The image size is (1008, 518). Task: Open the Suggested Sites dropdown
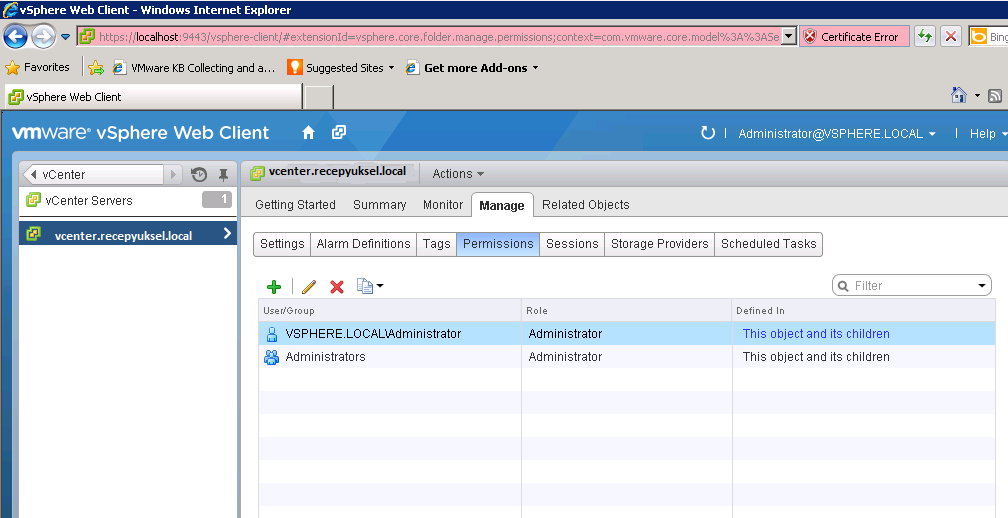click(x=341, y=67)
